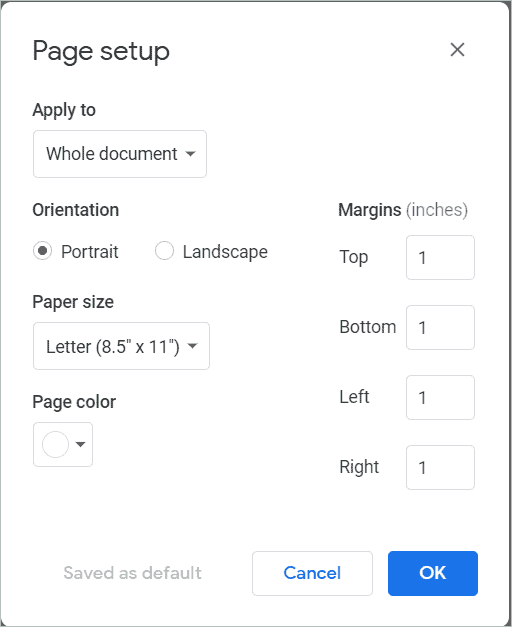The height and width of the screenshot is (627, 512).
Task: Close the Page setup dialog
Action: coord(457,50)
